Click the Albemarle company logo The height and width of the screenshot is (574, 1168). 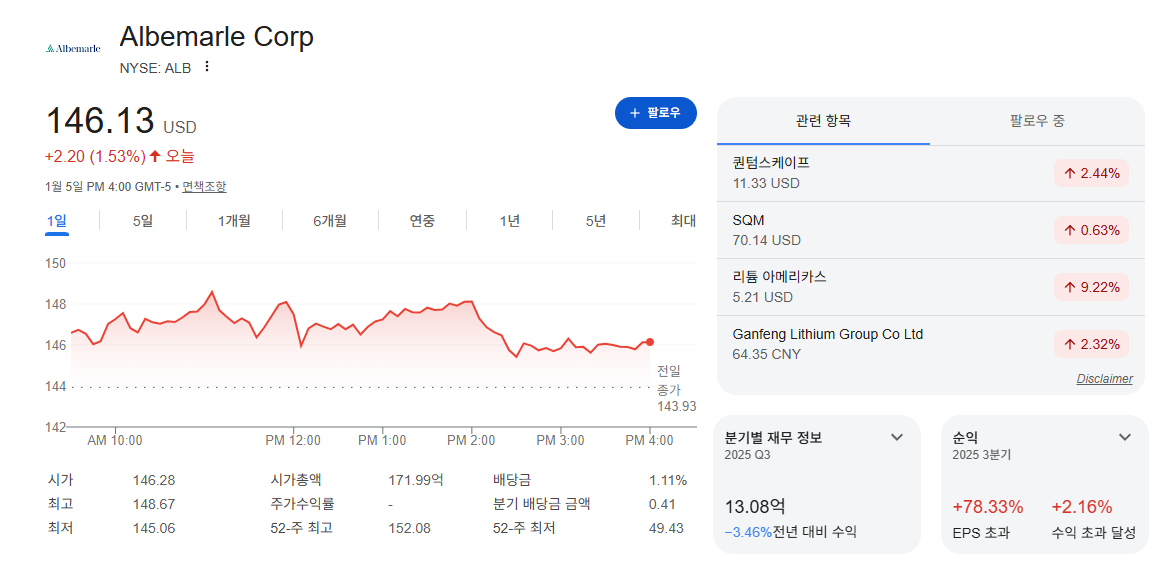coord(72,48)
